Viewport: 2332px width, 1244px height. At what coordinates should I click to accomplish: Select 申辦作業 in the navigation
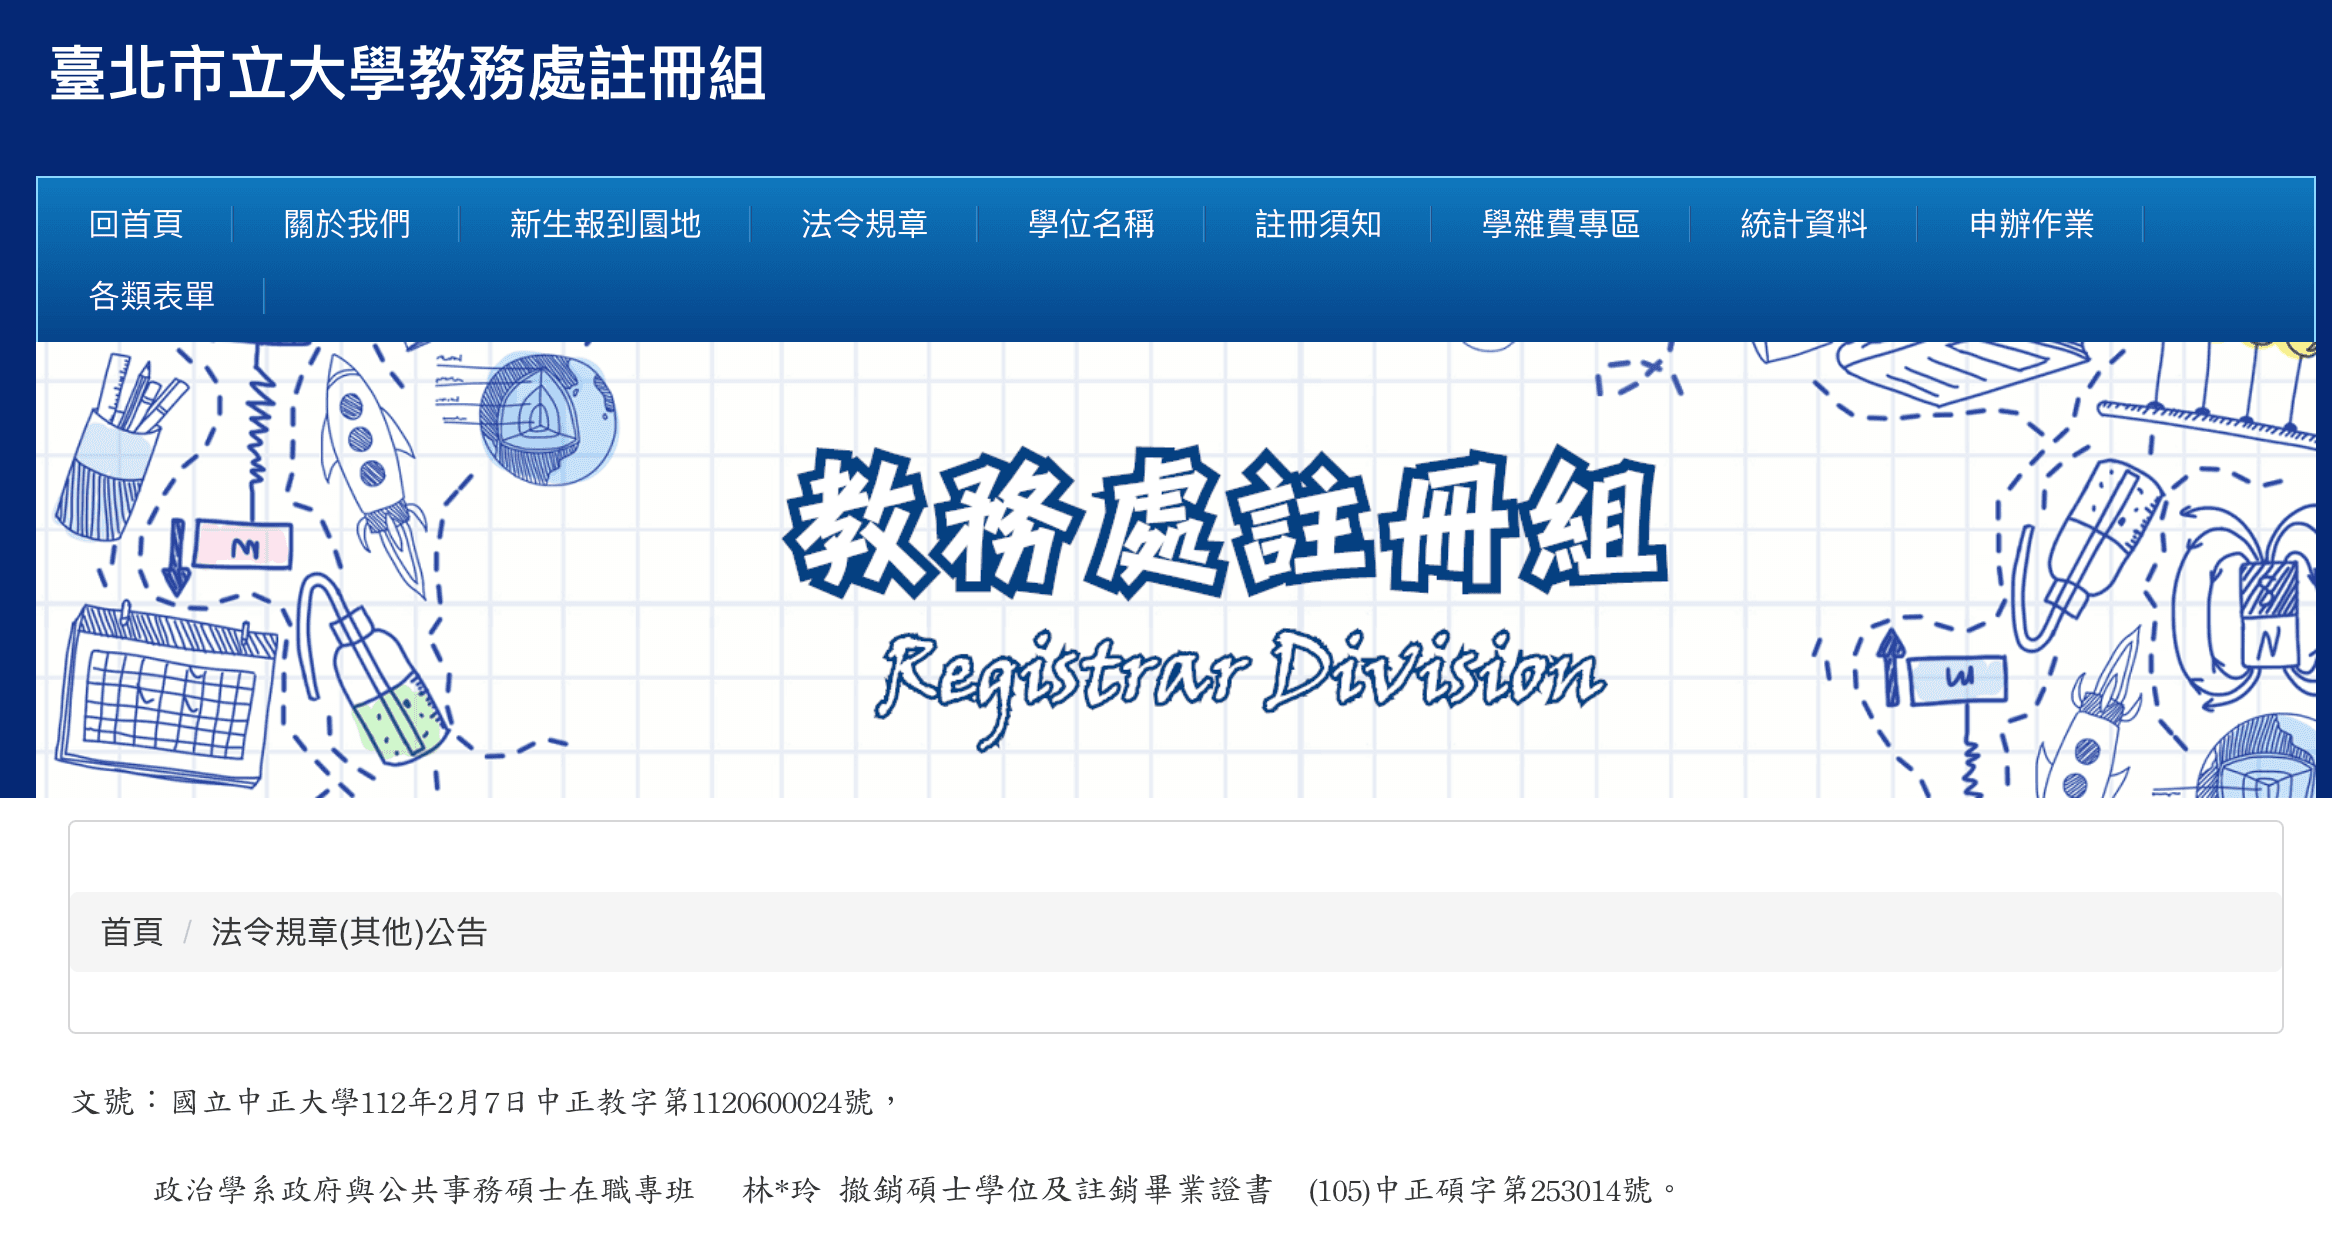tap(2031, 224)
